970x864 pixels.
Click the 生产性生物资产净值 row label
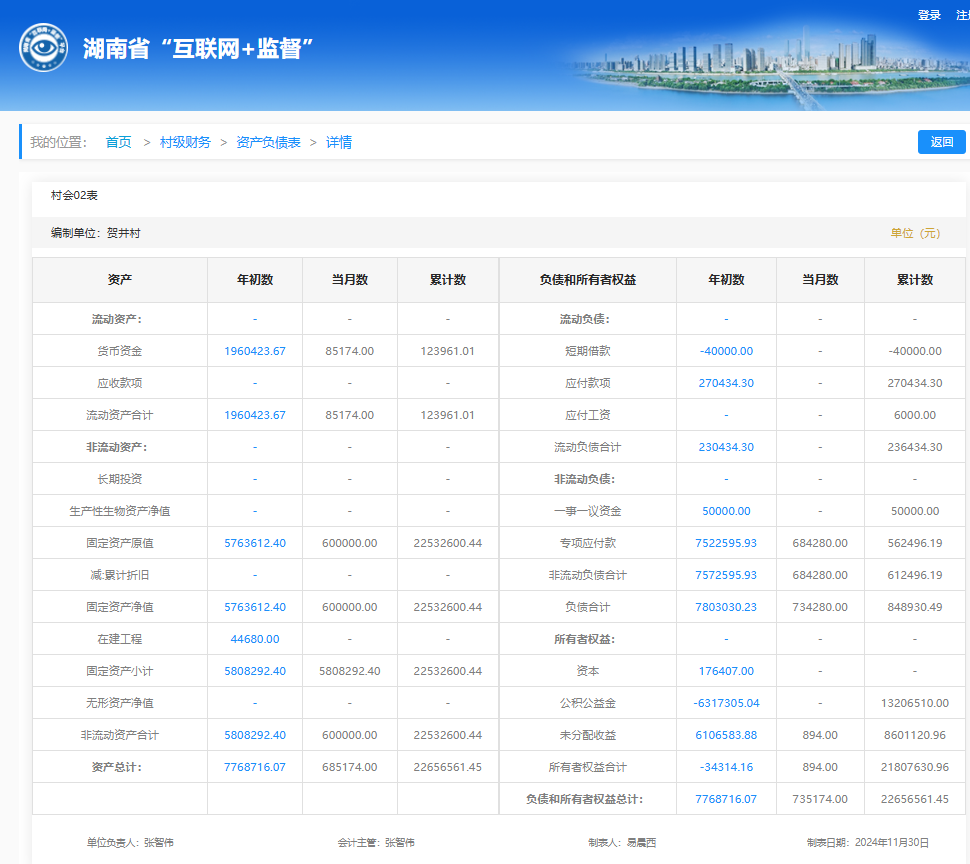[120, 511]
